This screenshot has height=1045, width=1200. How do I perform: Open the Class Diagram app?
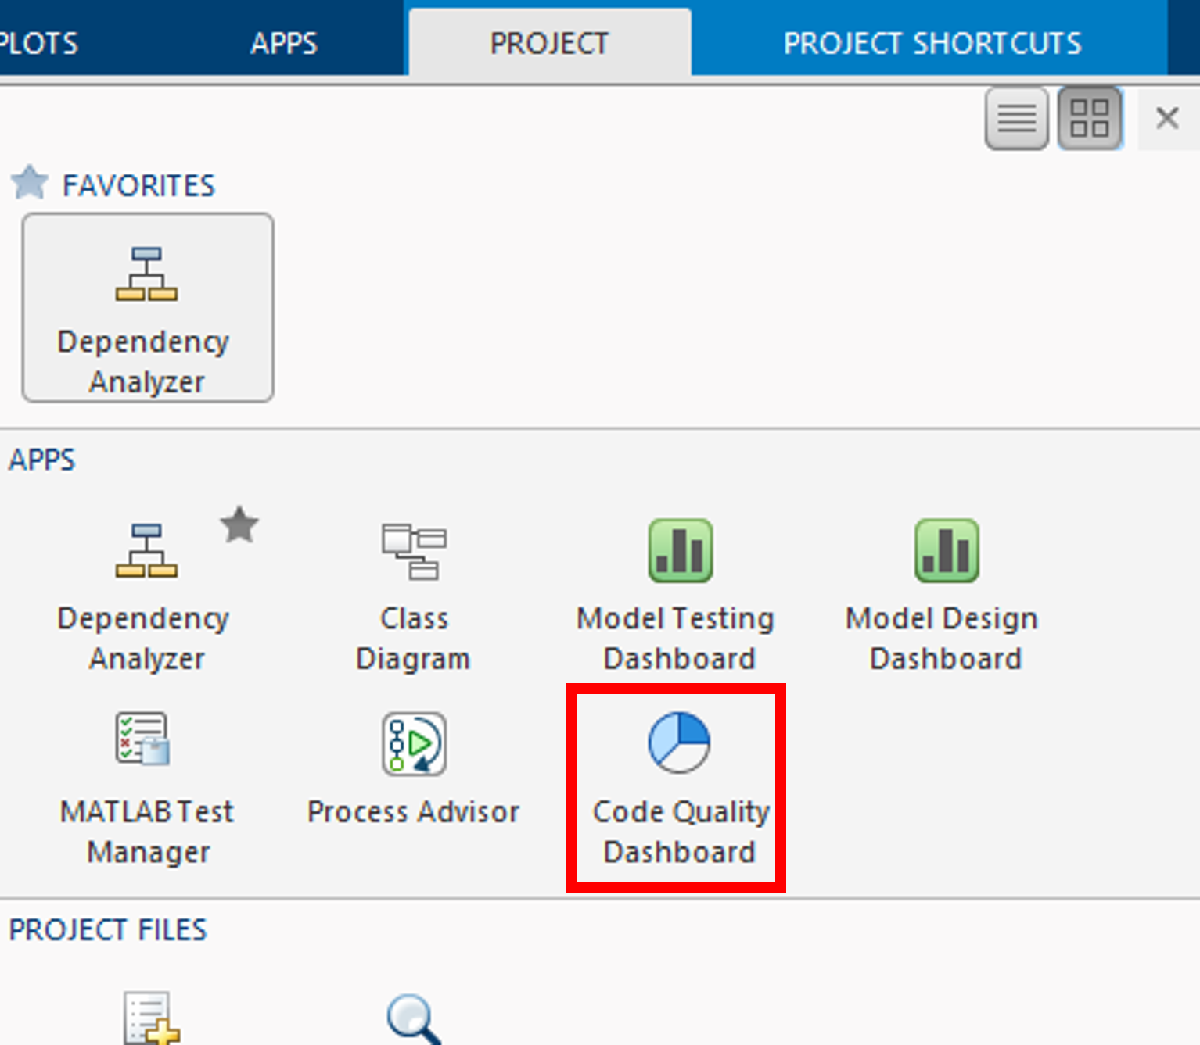413,592
